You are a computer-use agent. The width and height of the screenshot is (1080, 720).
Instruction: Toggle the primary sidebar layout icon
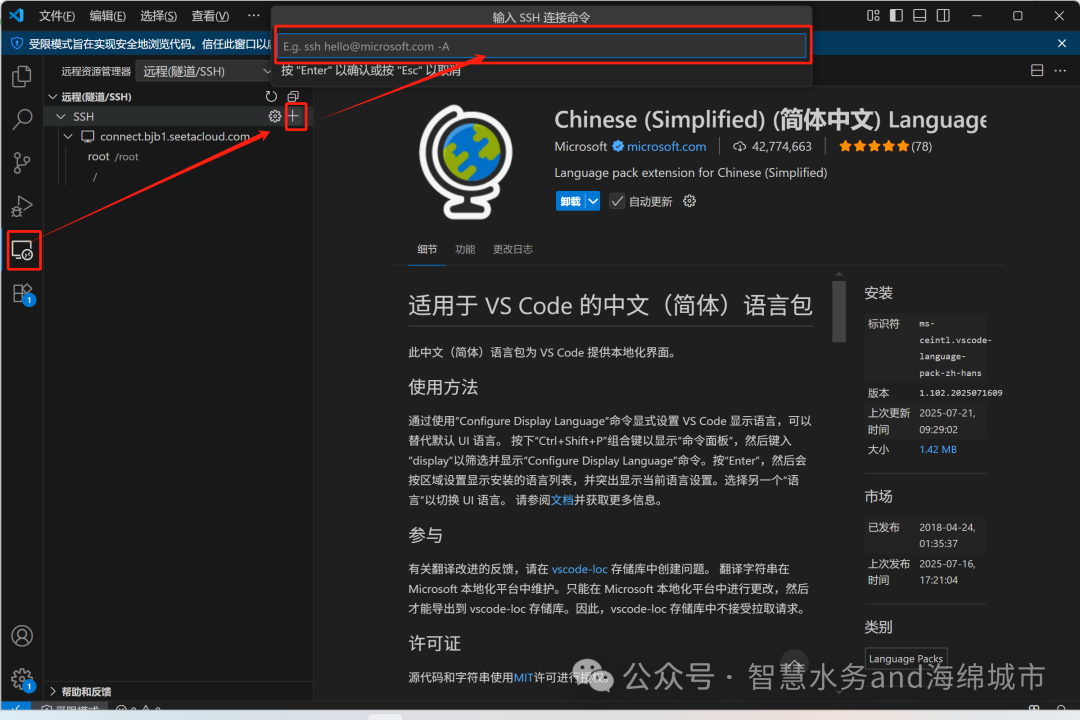coord(896,15)
